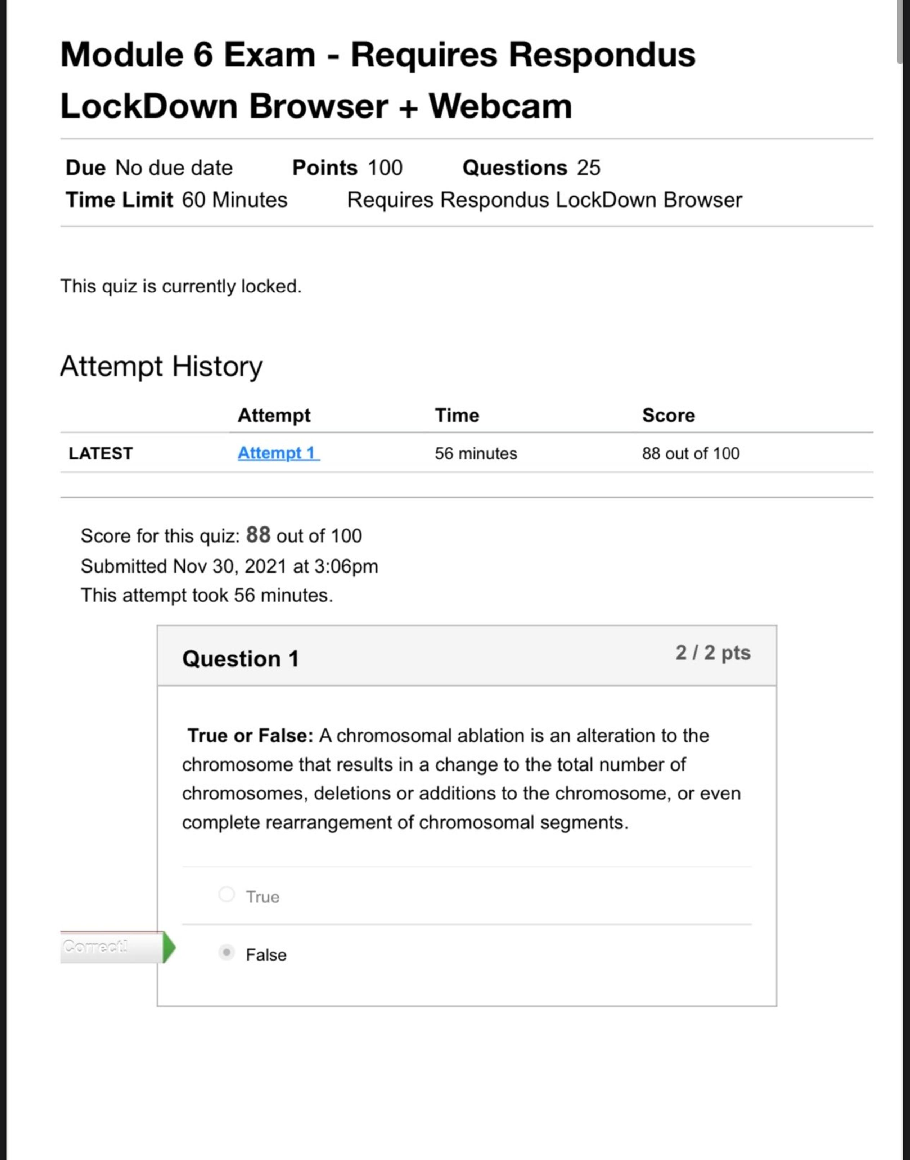Click the LATEST row label
Viewport: 910px width, 1160px height.
tap(101, 453)
